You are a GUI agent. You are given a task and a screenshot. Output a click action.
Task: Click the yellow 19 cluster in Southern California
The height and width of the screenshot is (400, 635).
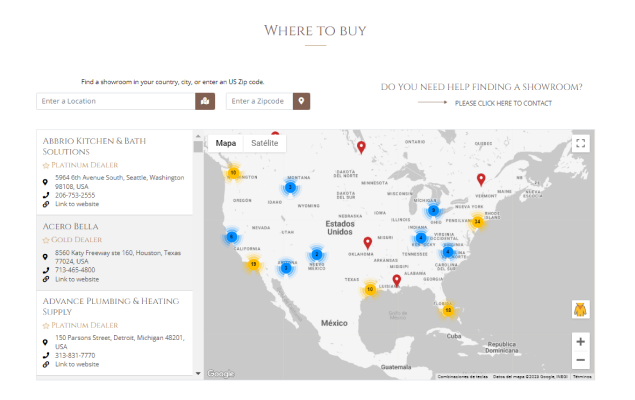[x=253, y=265]
